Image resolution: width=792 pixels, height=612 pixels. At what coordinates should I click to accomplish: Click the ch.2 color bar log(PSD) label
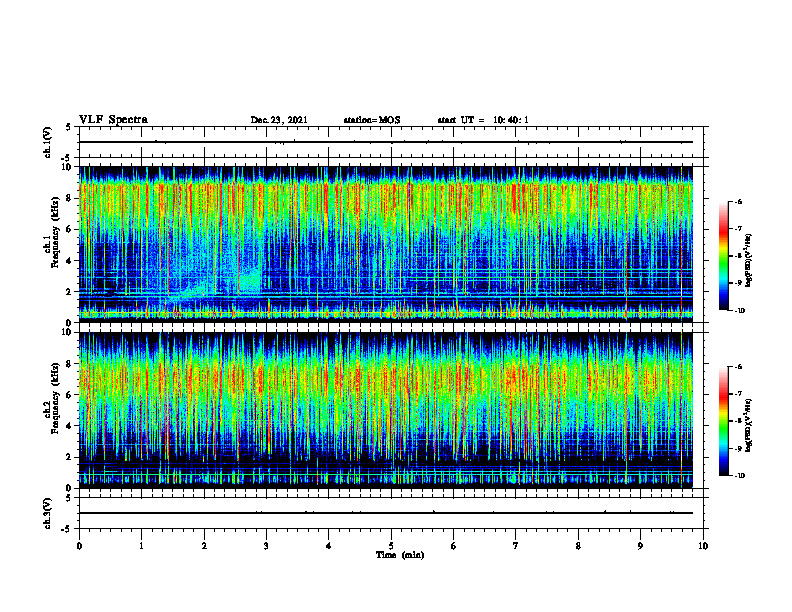click(x=749, y=425)
